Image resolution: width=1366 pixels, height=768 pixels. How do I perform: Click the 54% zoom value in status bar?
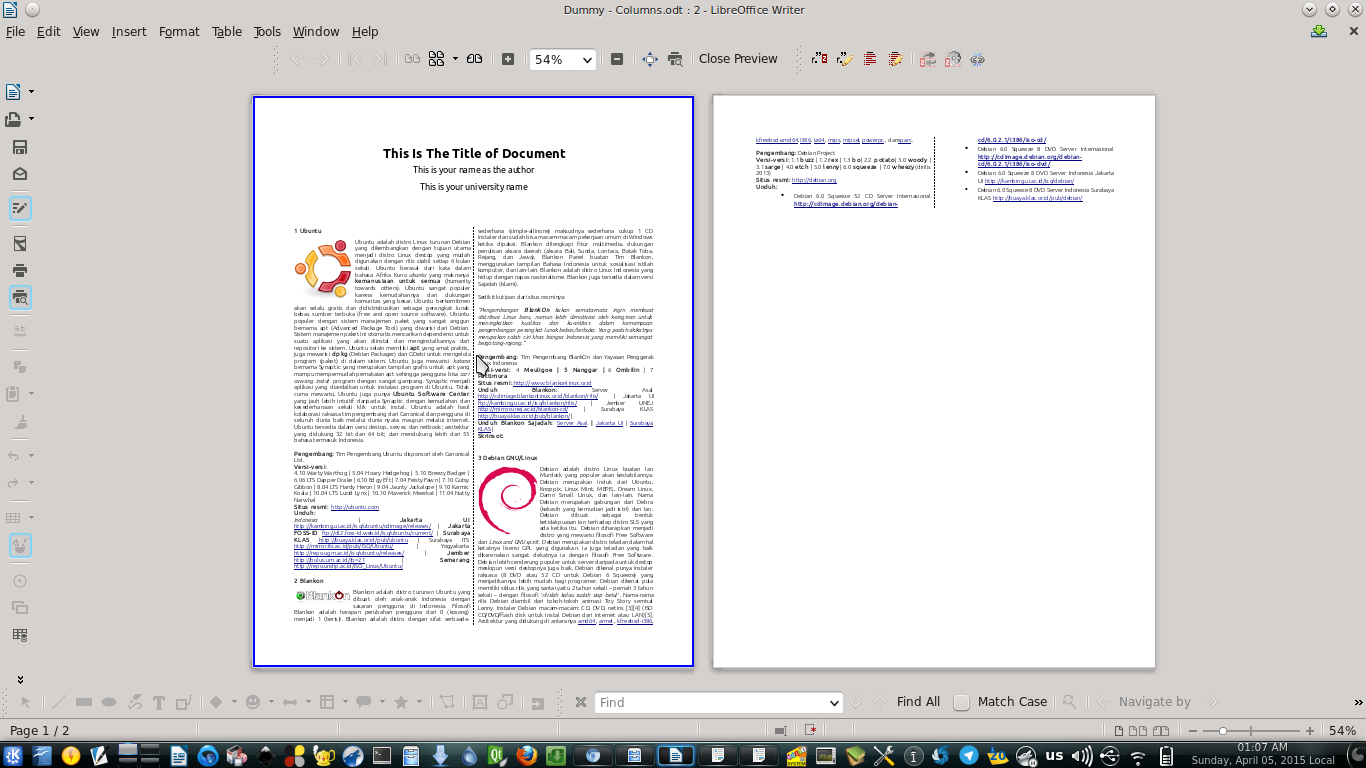[x=1342, y=731]
